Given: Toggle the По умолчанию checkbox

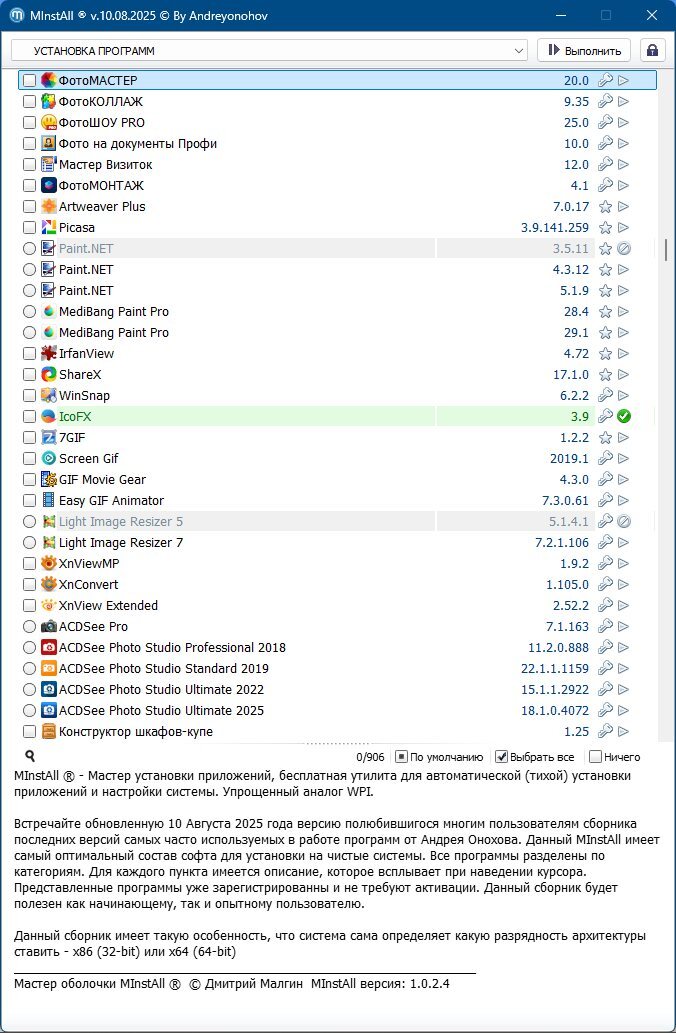Looking at the screenshot, I should pyautogui.click(x=401, y=757).
